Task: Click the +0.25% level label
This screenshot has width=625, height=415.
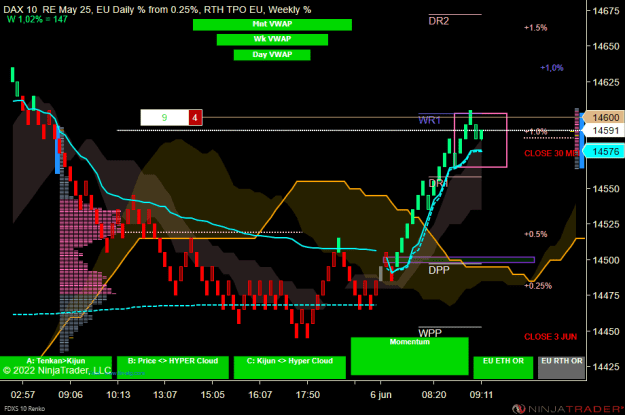Action: coord(538,285)
